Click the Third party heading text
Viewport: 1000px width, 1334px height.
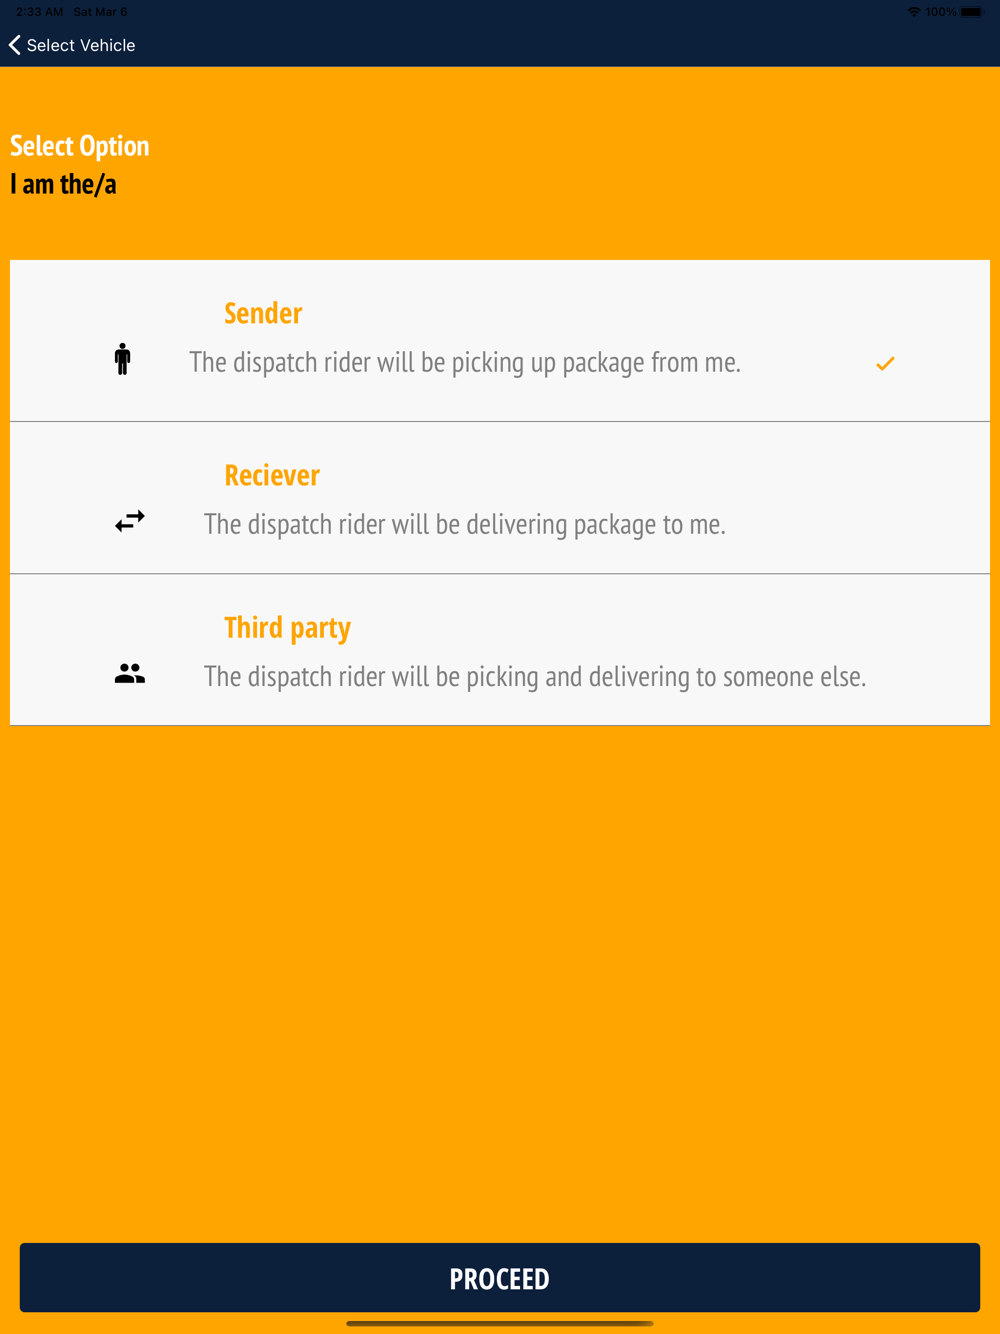(x=288, y=628)
